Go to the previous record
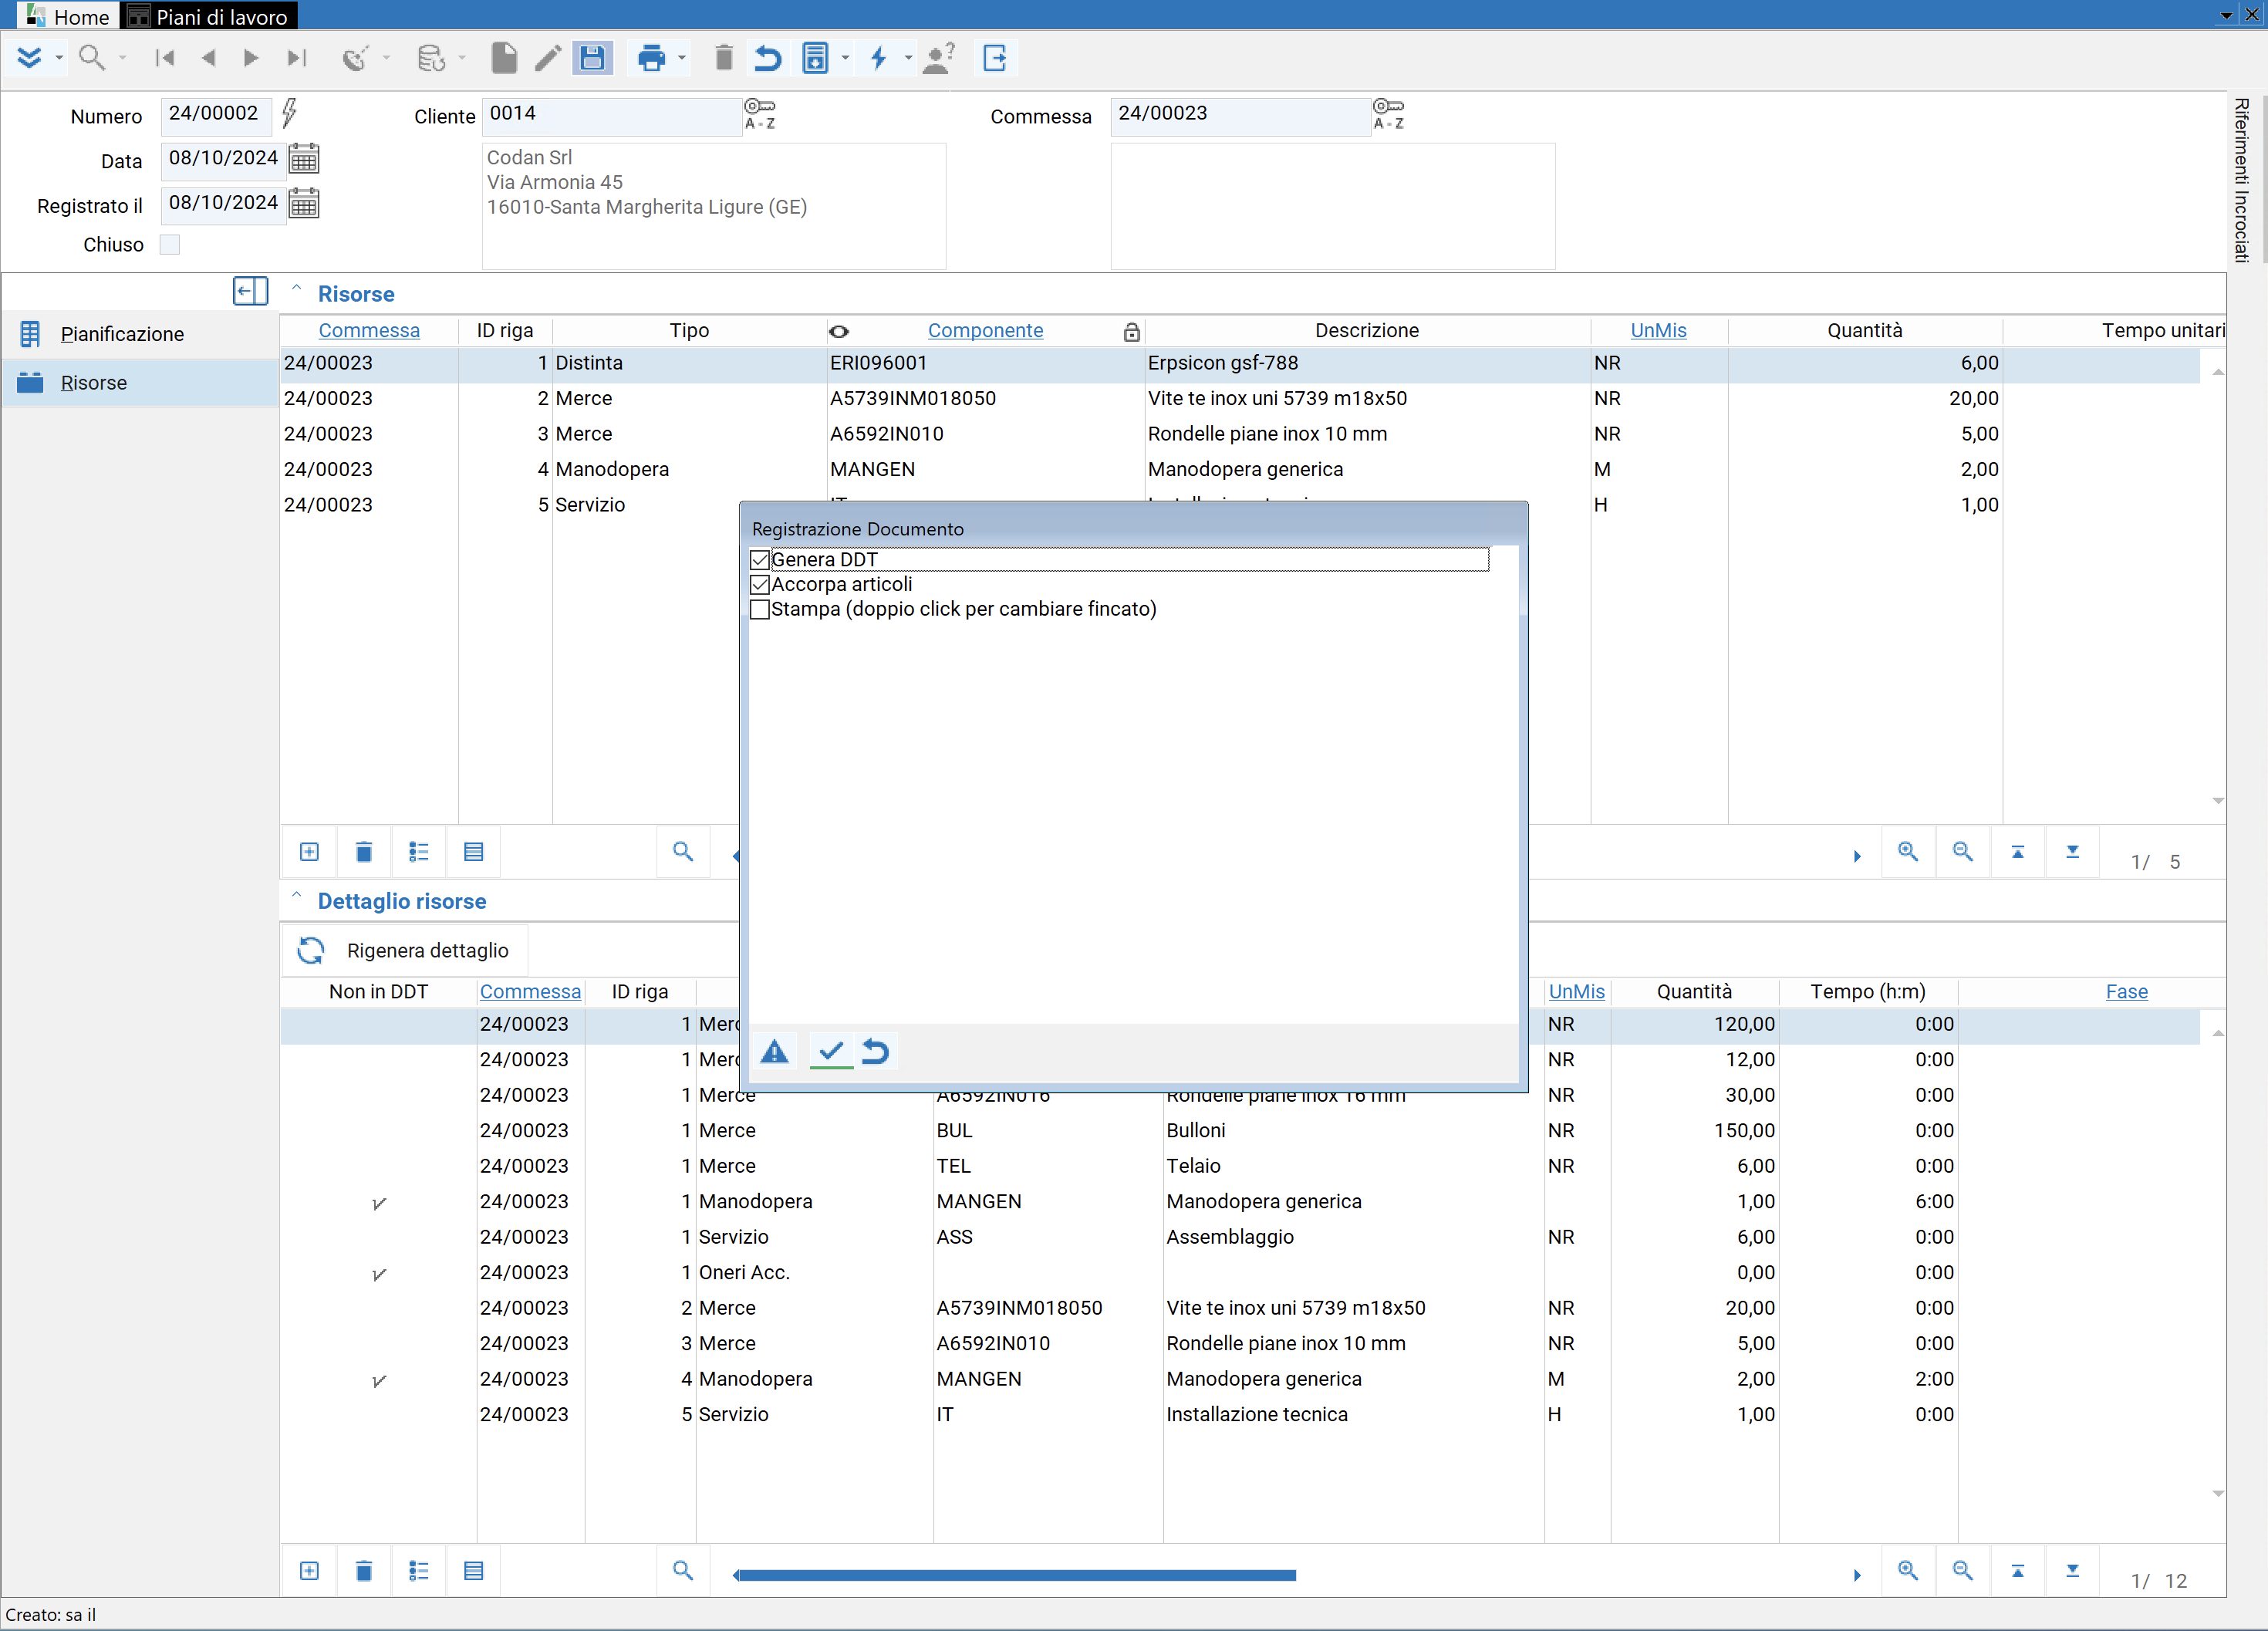 [x=208, y=58]
